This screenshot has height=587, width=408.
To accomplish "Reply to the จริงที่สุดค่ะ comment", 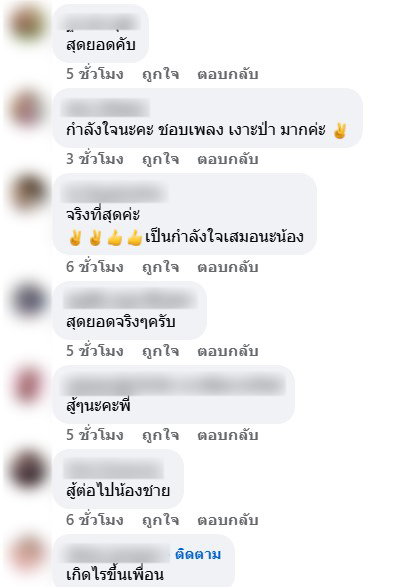I will point(228,267).
